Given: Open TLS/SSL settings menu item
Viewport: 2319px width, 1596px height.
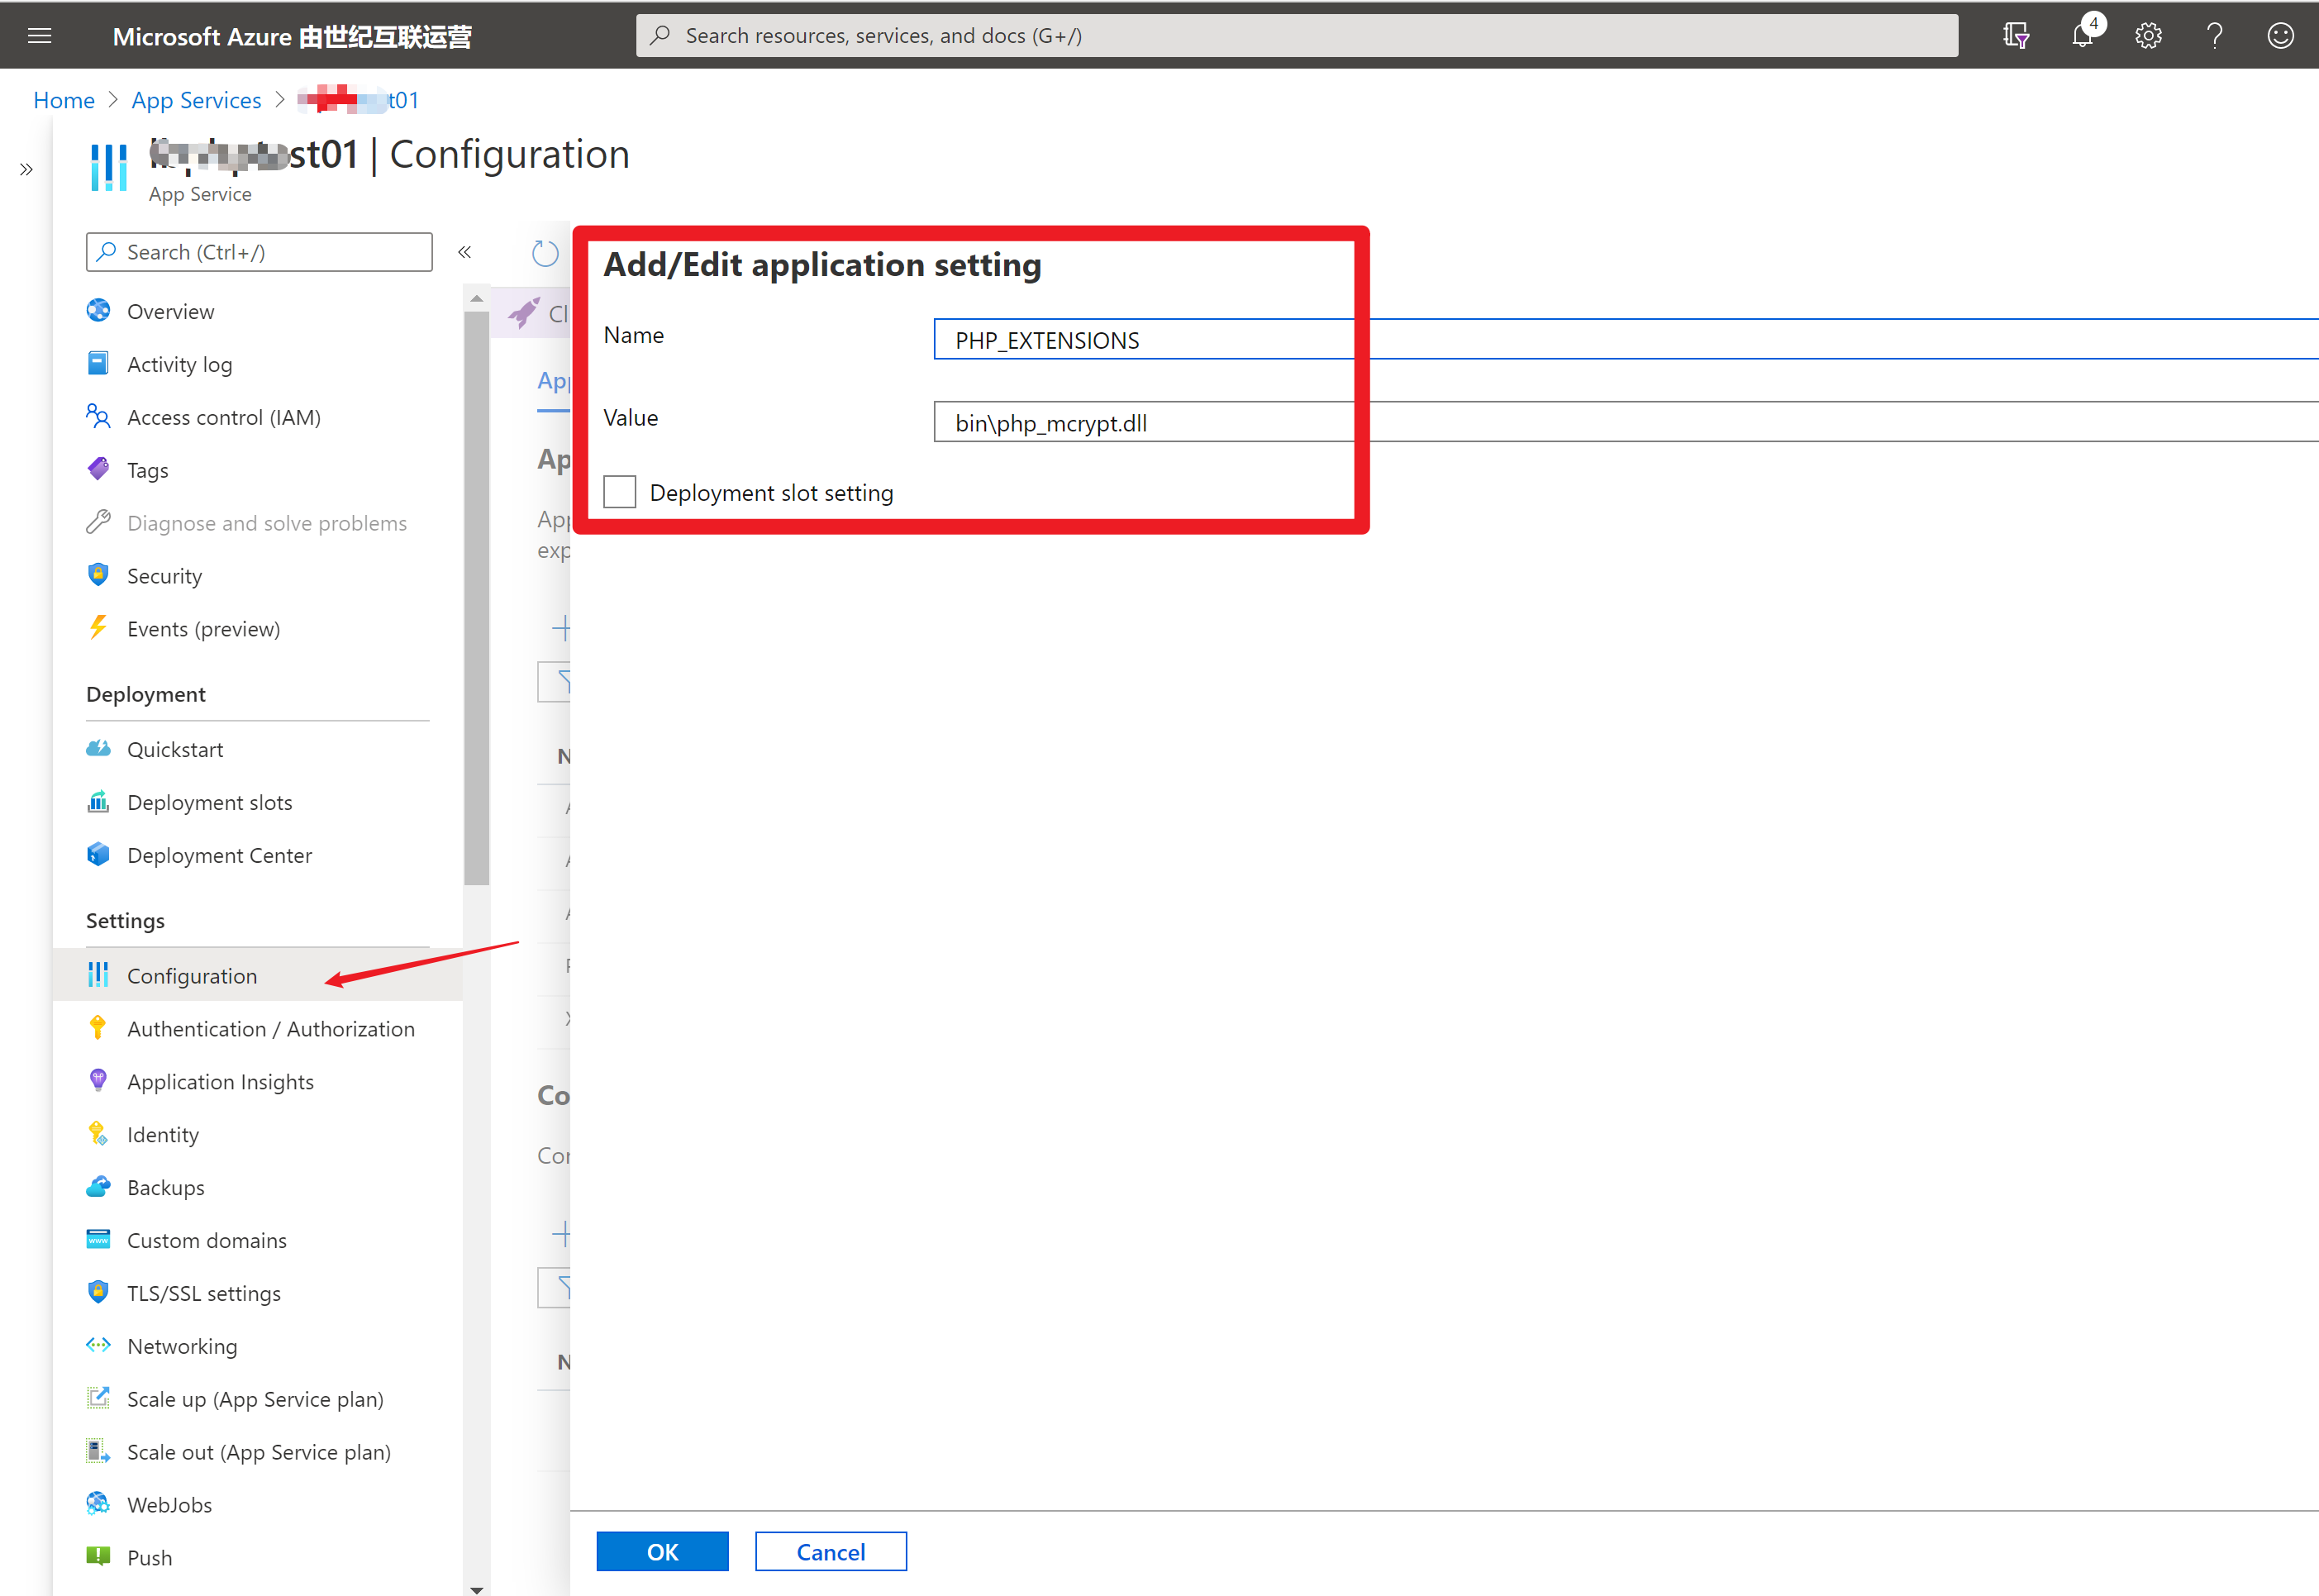Looking at the screenshot, I should [204, 1293].
